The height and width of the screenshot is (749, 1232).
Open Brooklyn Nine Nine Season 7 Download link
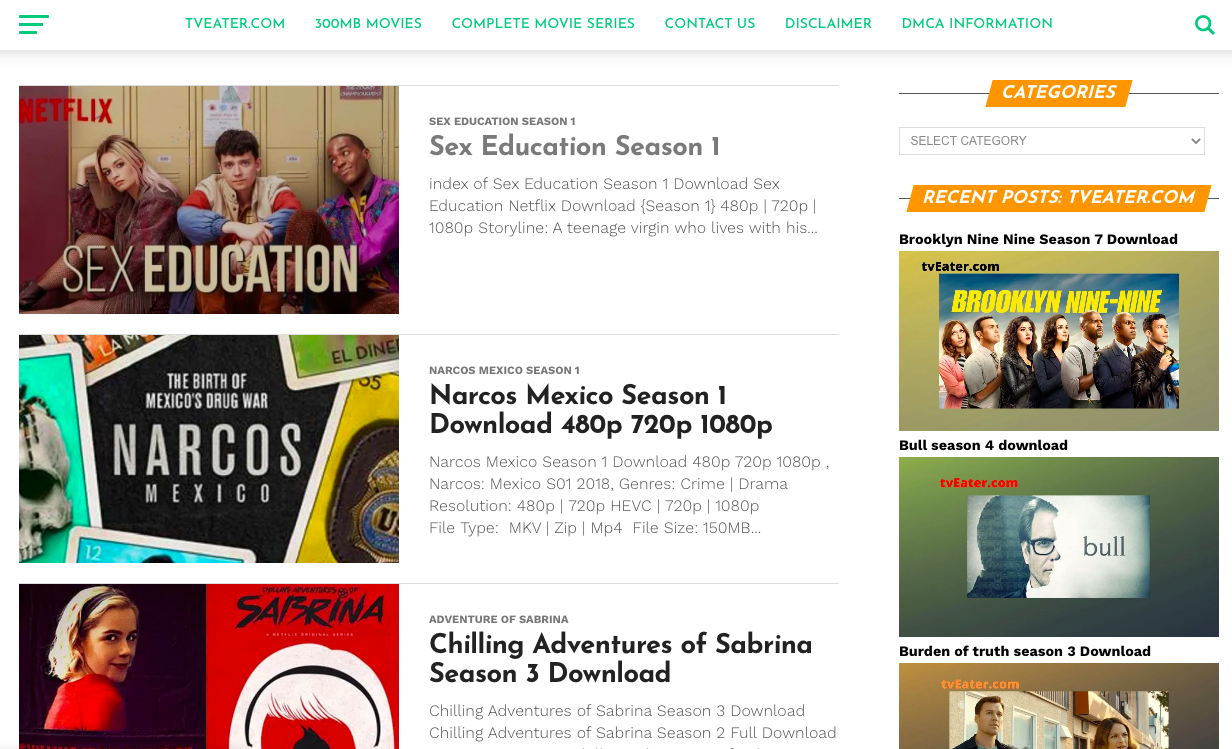pyautogui.click(x=1038, y=239)
